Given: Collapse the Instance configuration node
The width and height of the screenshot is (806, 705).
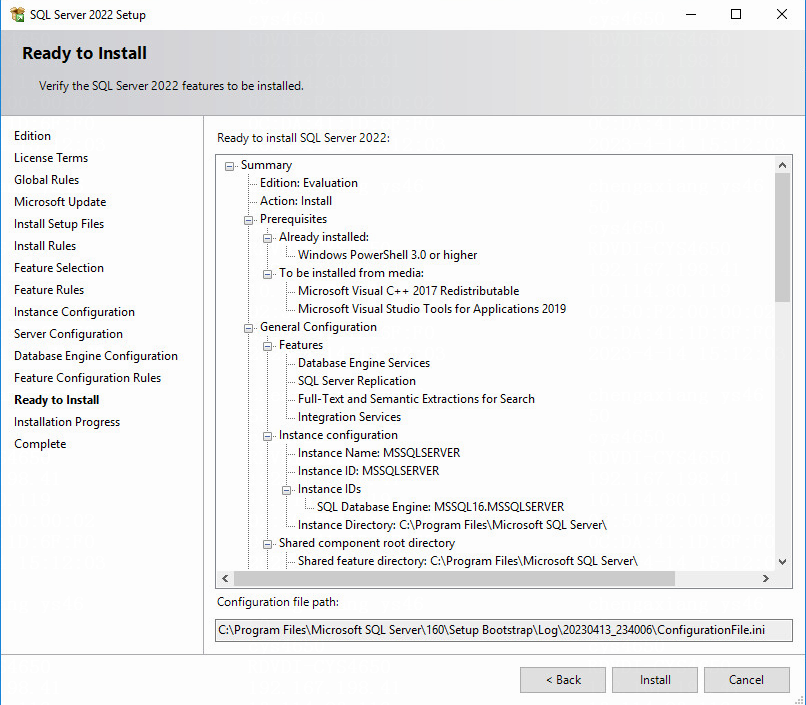Looking at the screenshot, I should (x=267, y=436).
